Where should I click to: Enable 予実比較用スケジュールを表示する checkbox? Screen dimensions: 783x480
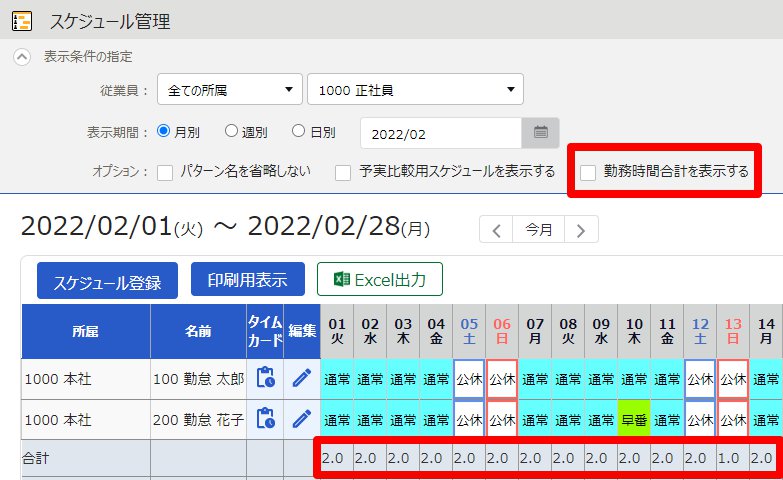(x=343, y=173)
